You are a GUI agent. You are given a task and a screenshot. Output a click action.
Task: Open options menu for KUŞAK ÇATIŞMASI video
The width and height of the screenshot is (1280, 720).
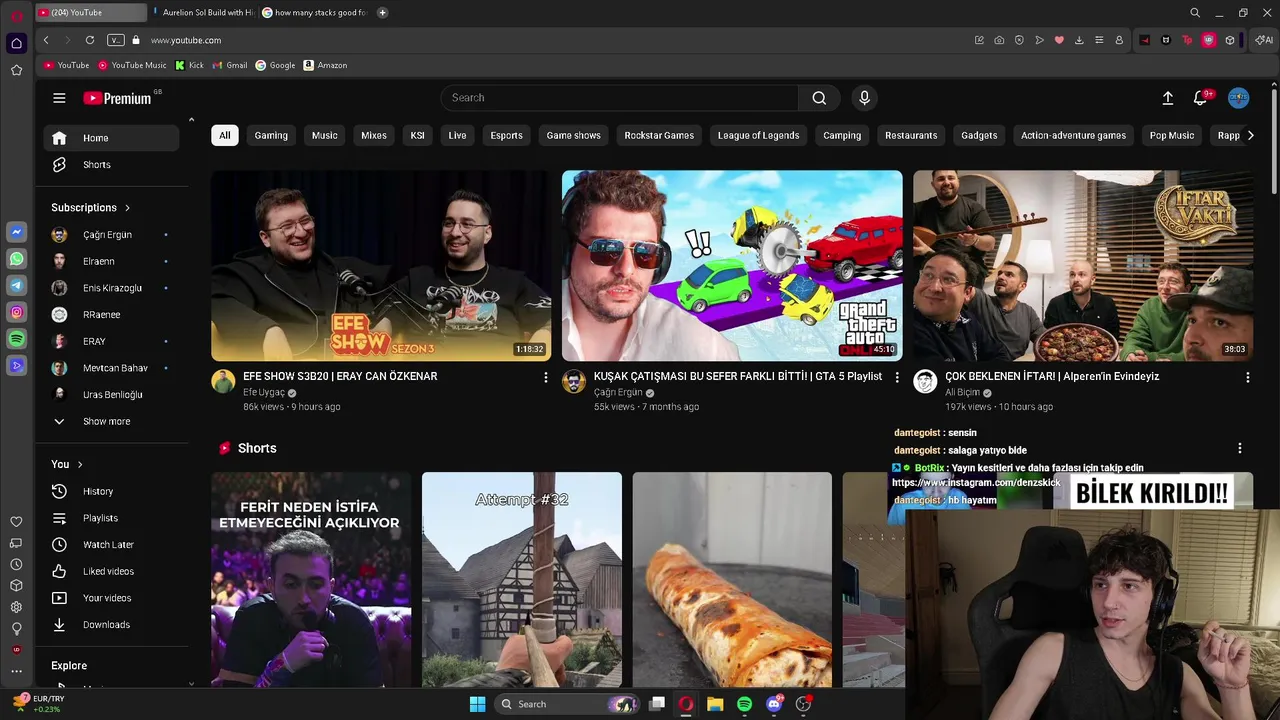[x=896, y=377]
